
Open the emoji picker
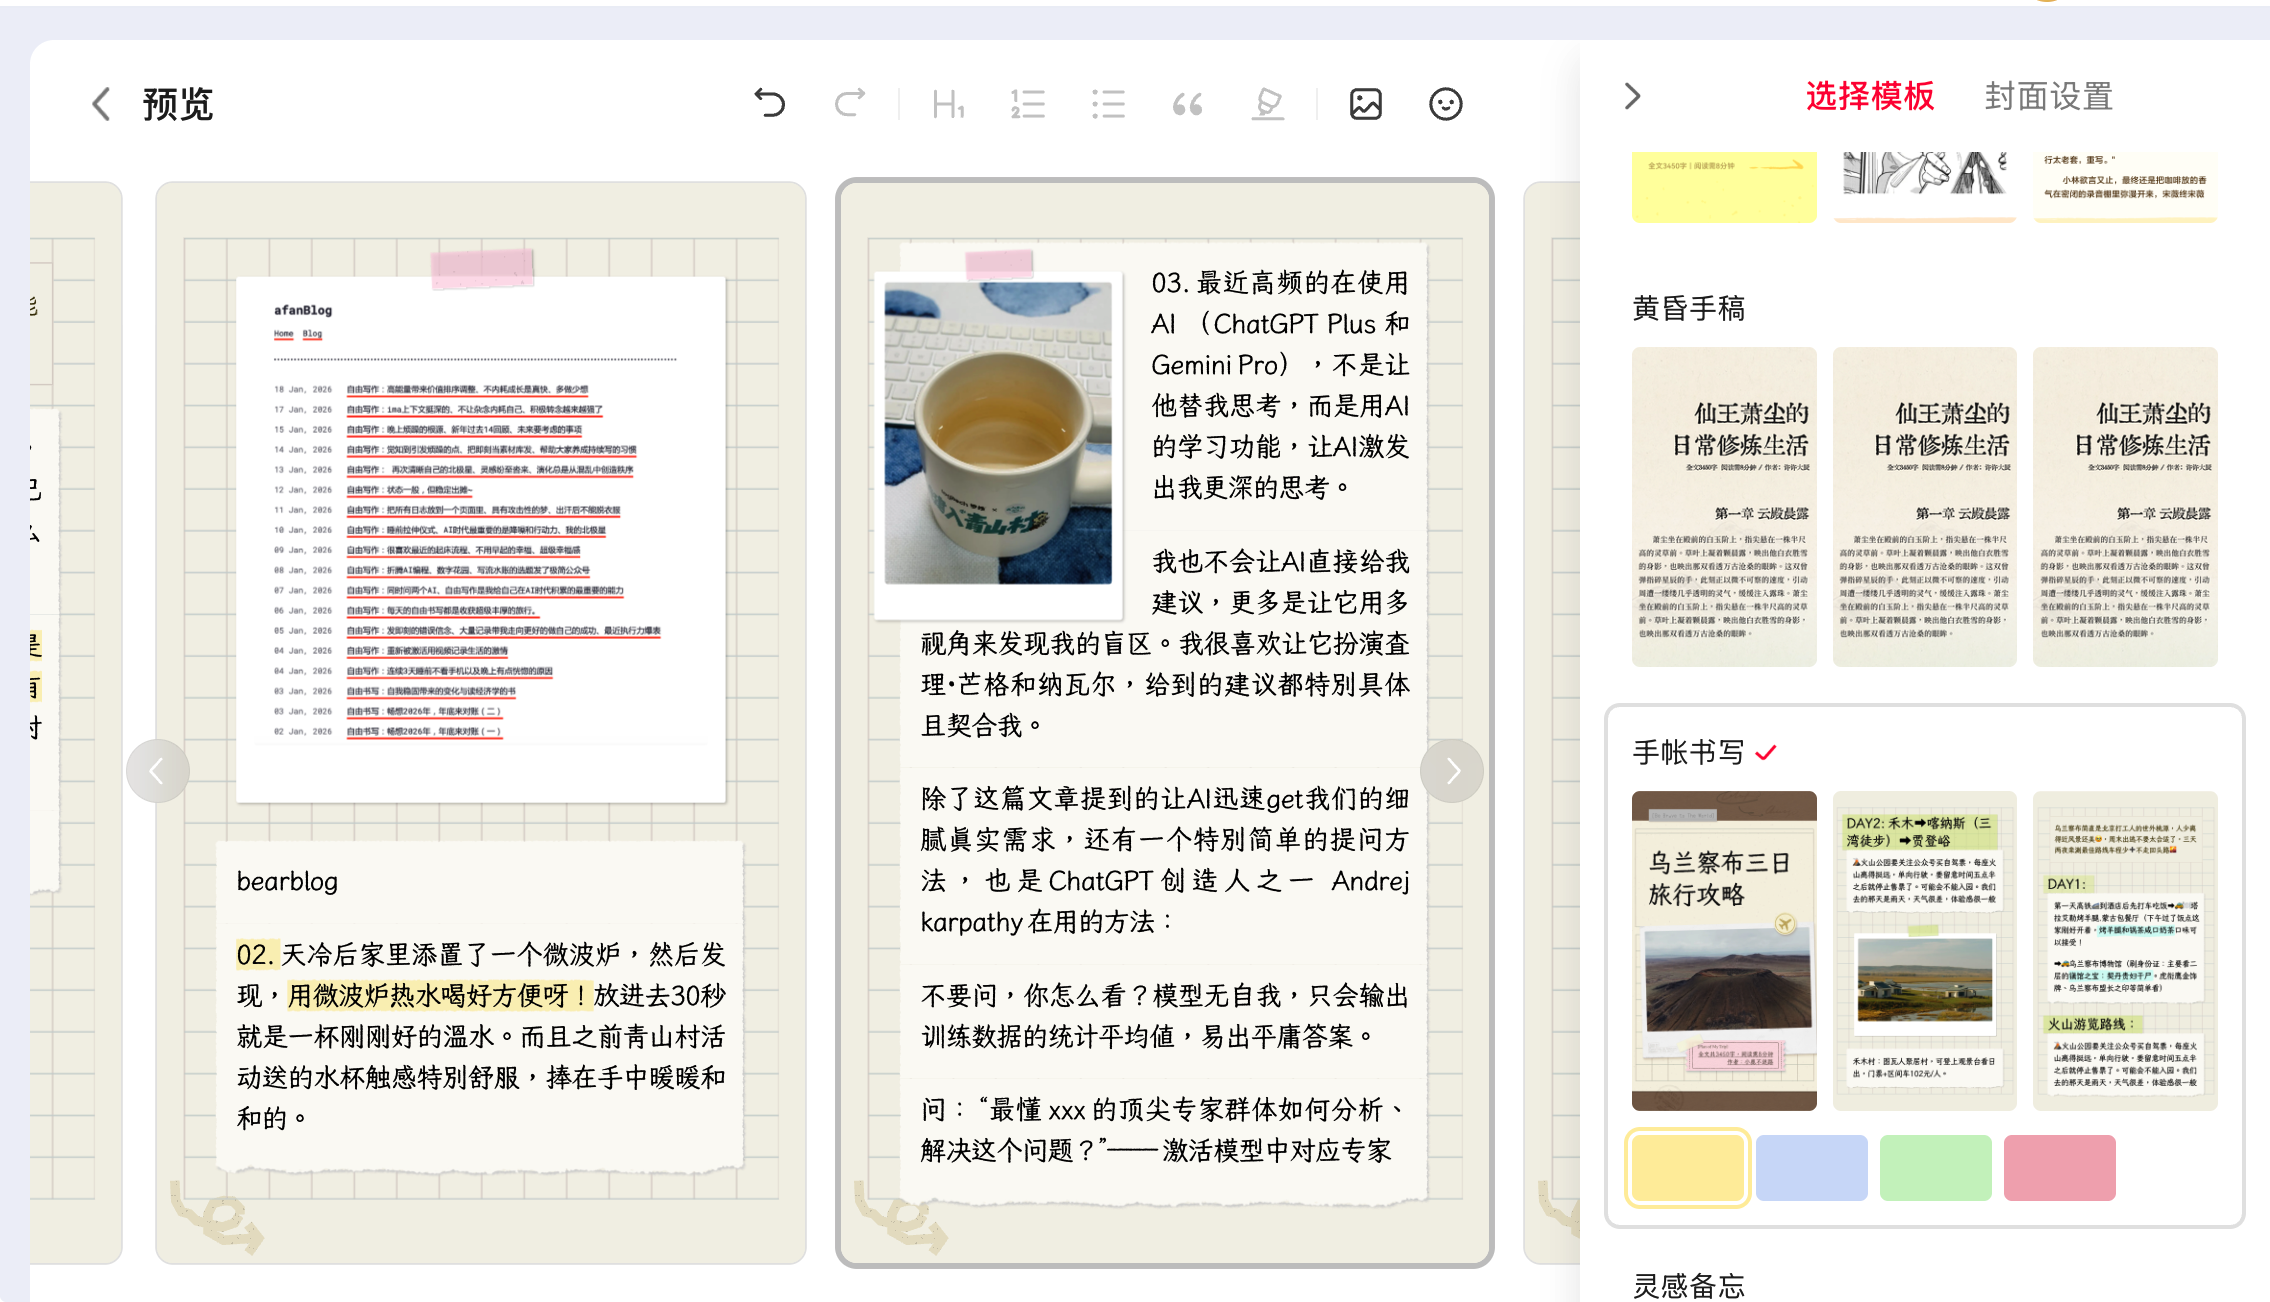1445,103
